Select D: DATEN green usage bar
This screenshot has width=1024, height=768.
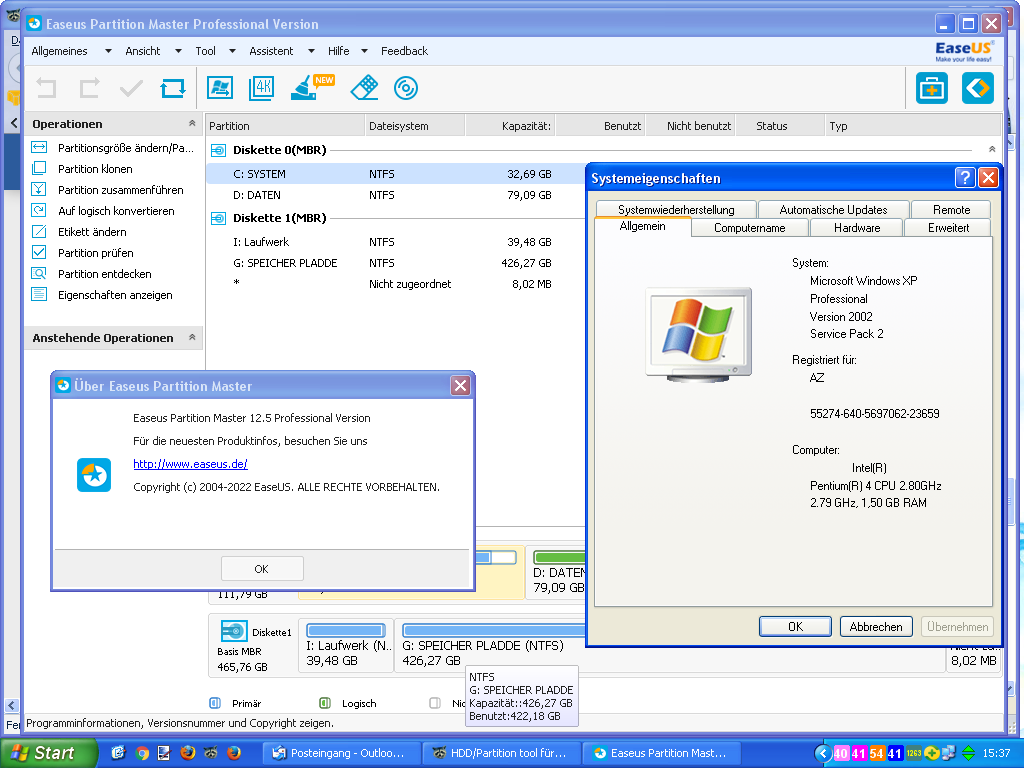tap(560, 557)
